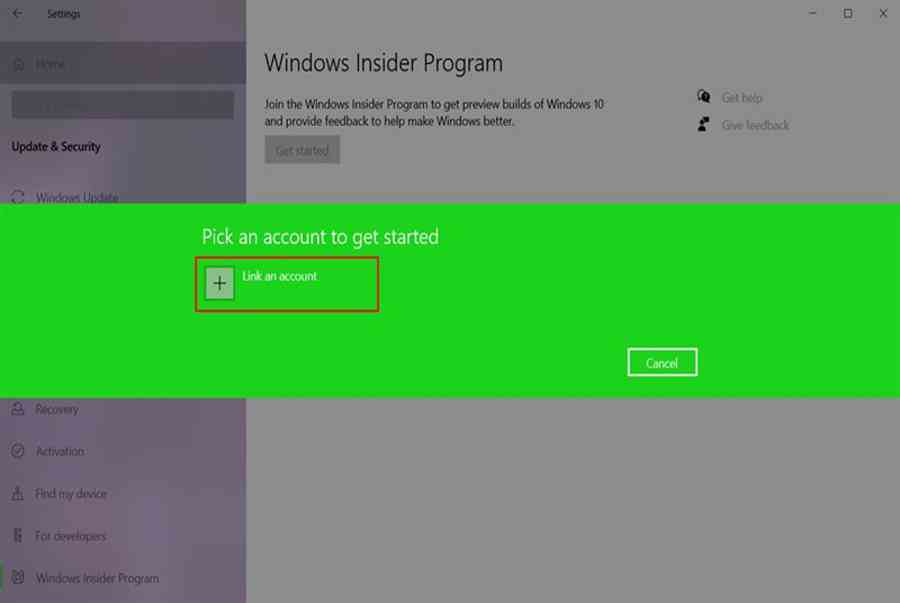Click the Home sidebar label

tap(50, 64)
